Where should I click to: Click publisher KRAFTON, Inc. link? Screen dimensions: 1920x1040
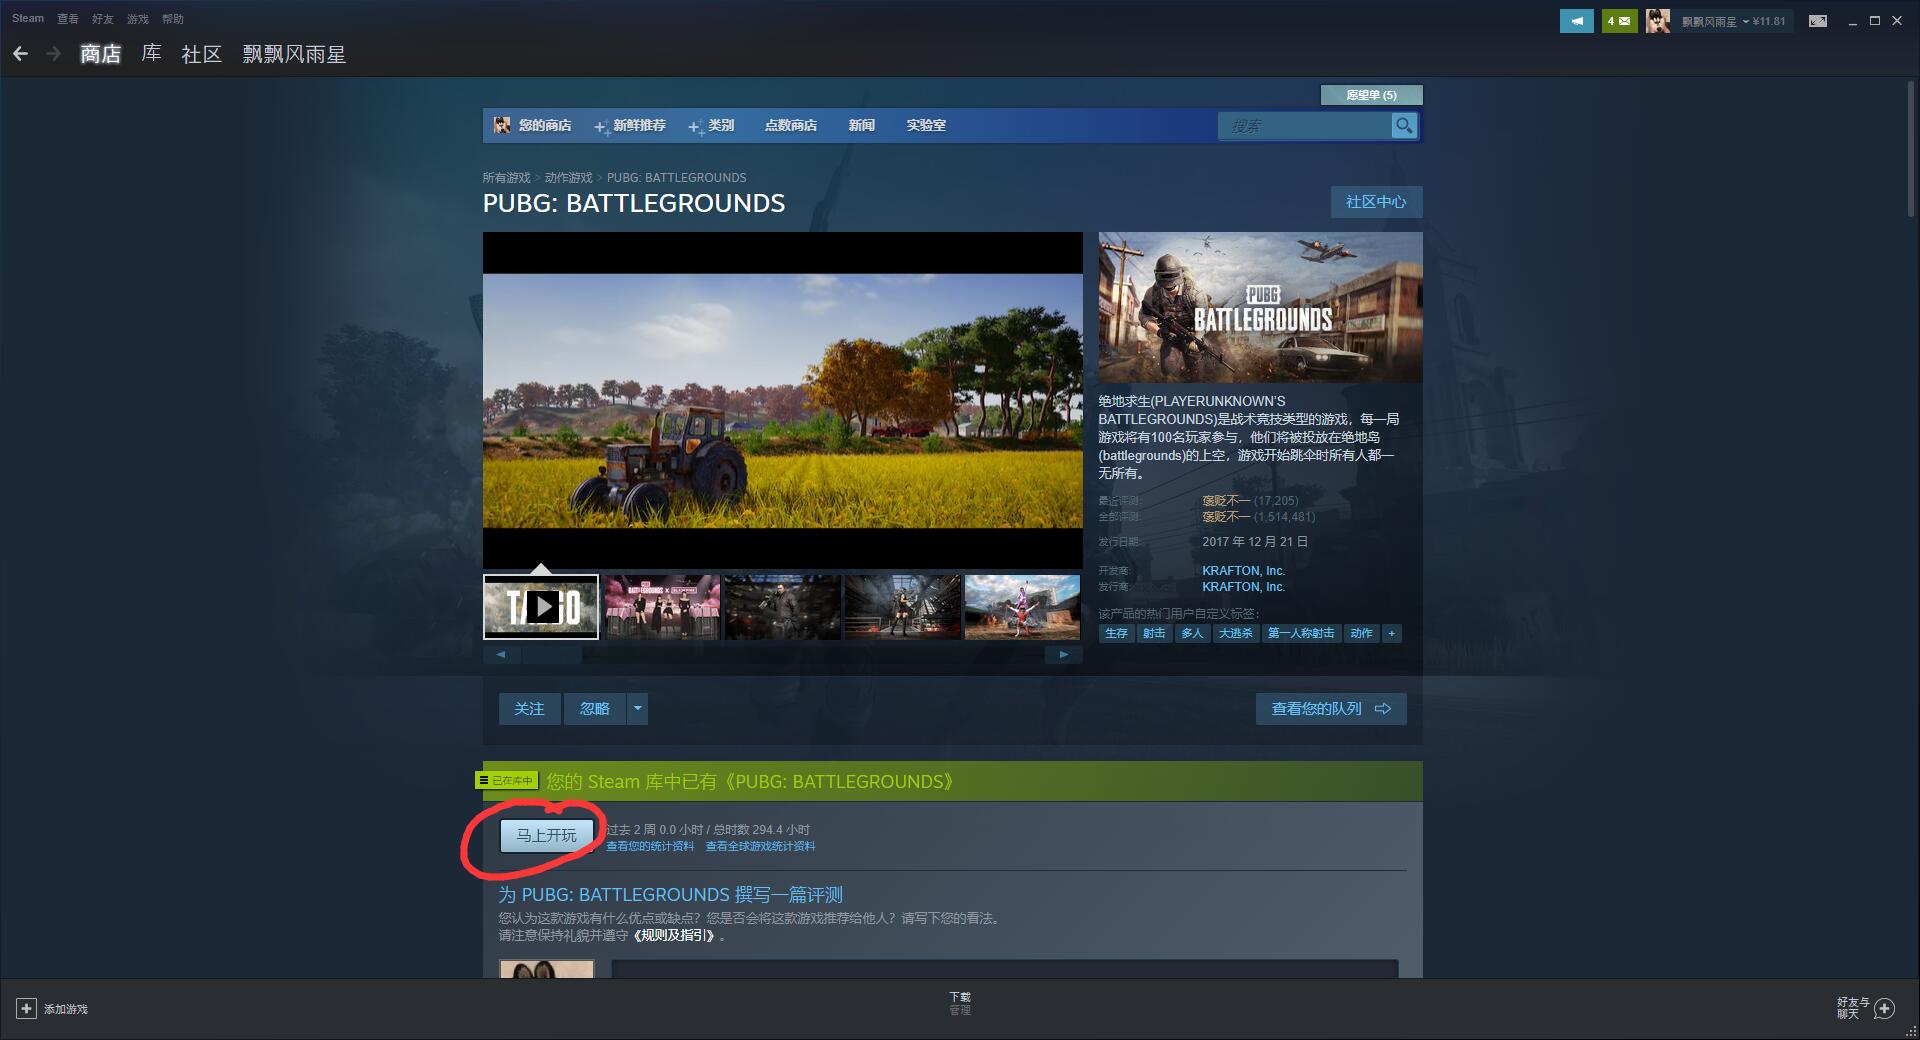(1243, 587)
